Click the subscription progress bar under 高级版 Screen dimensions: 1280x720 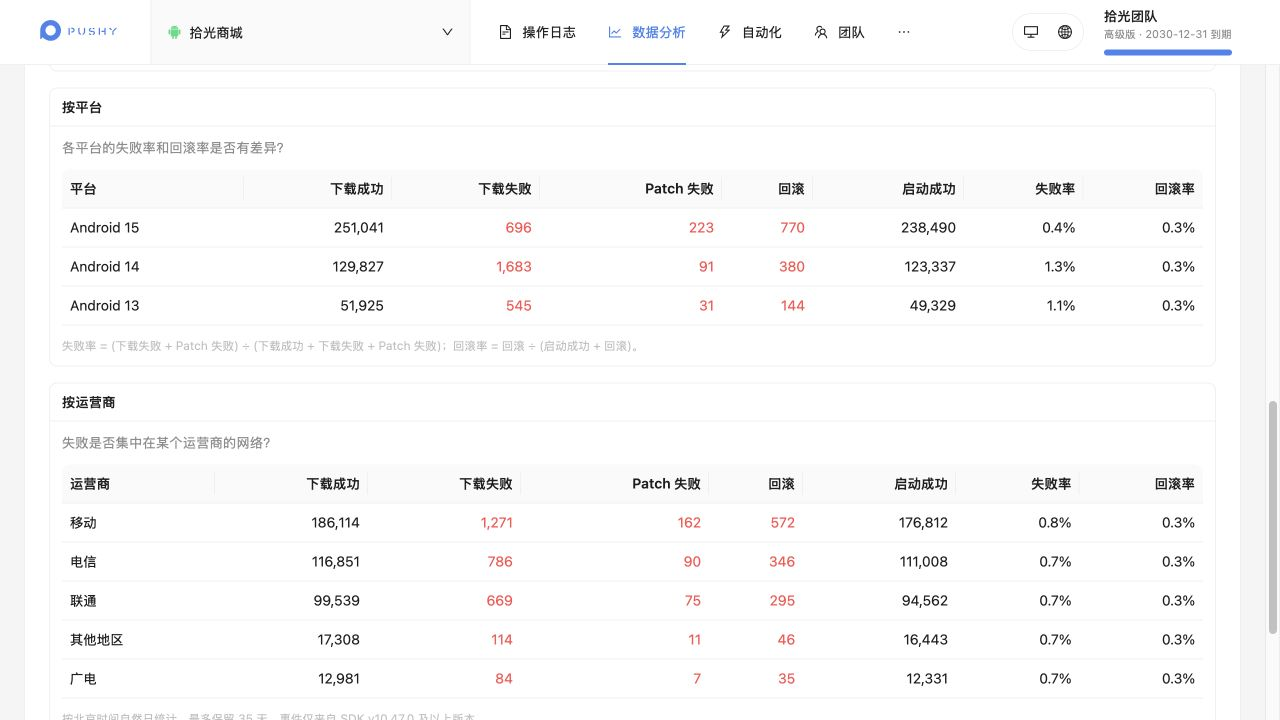(1168, 52)
